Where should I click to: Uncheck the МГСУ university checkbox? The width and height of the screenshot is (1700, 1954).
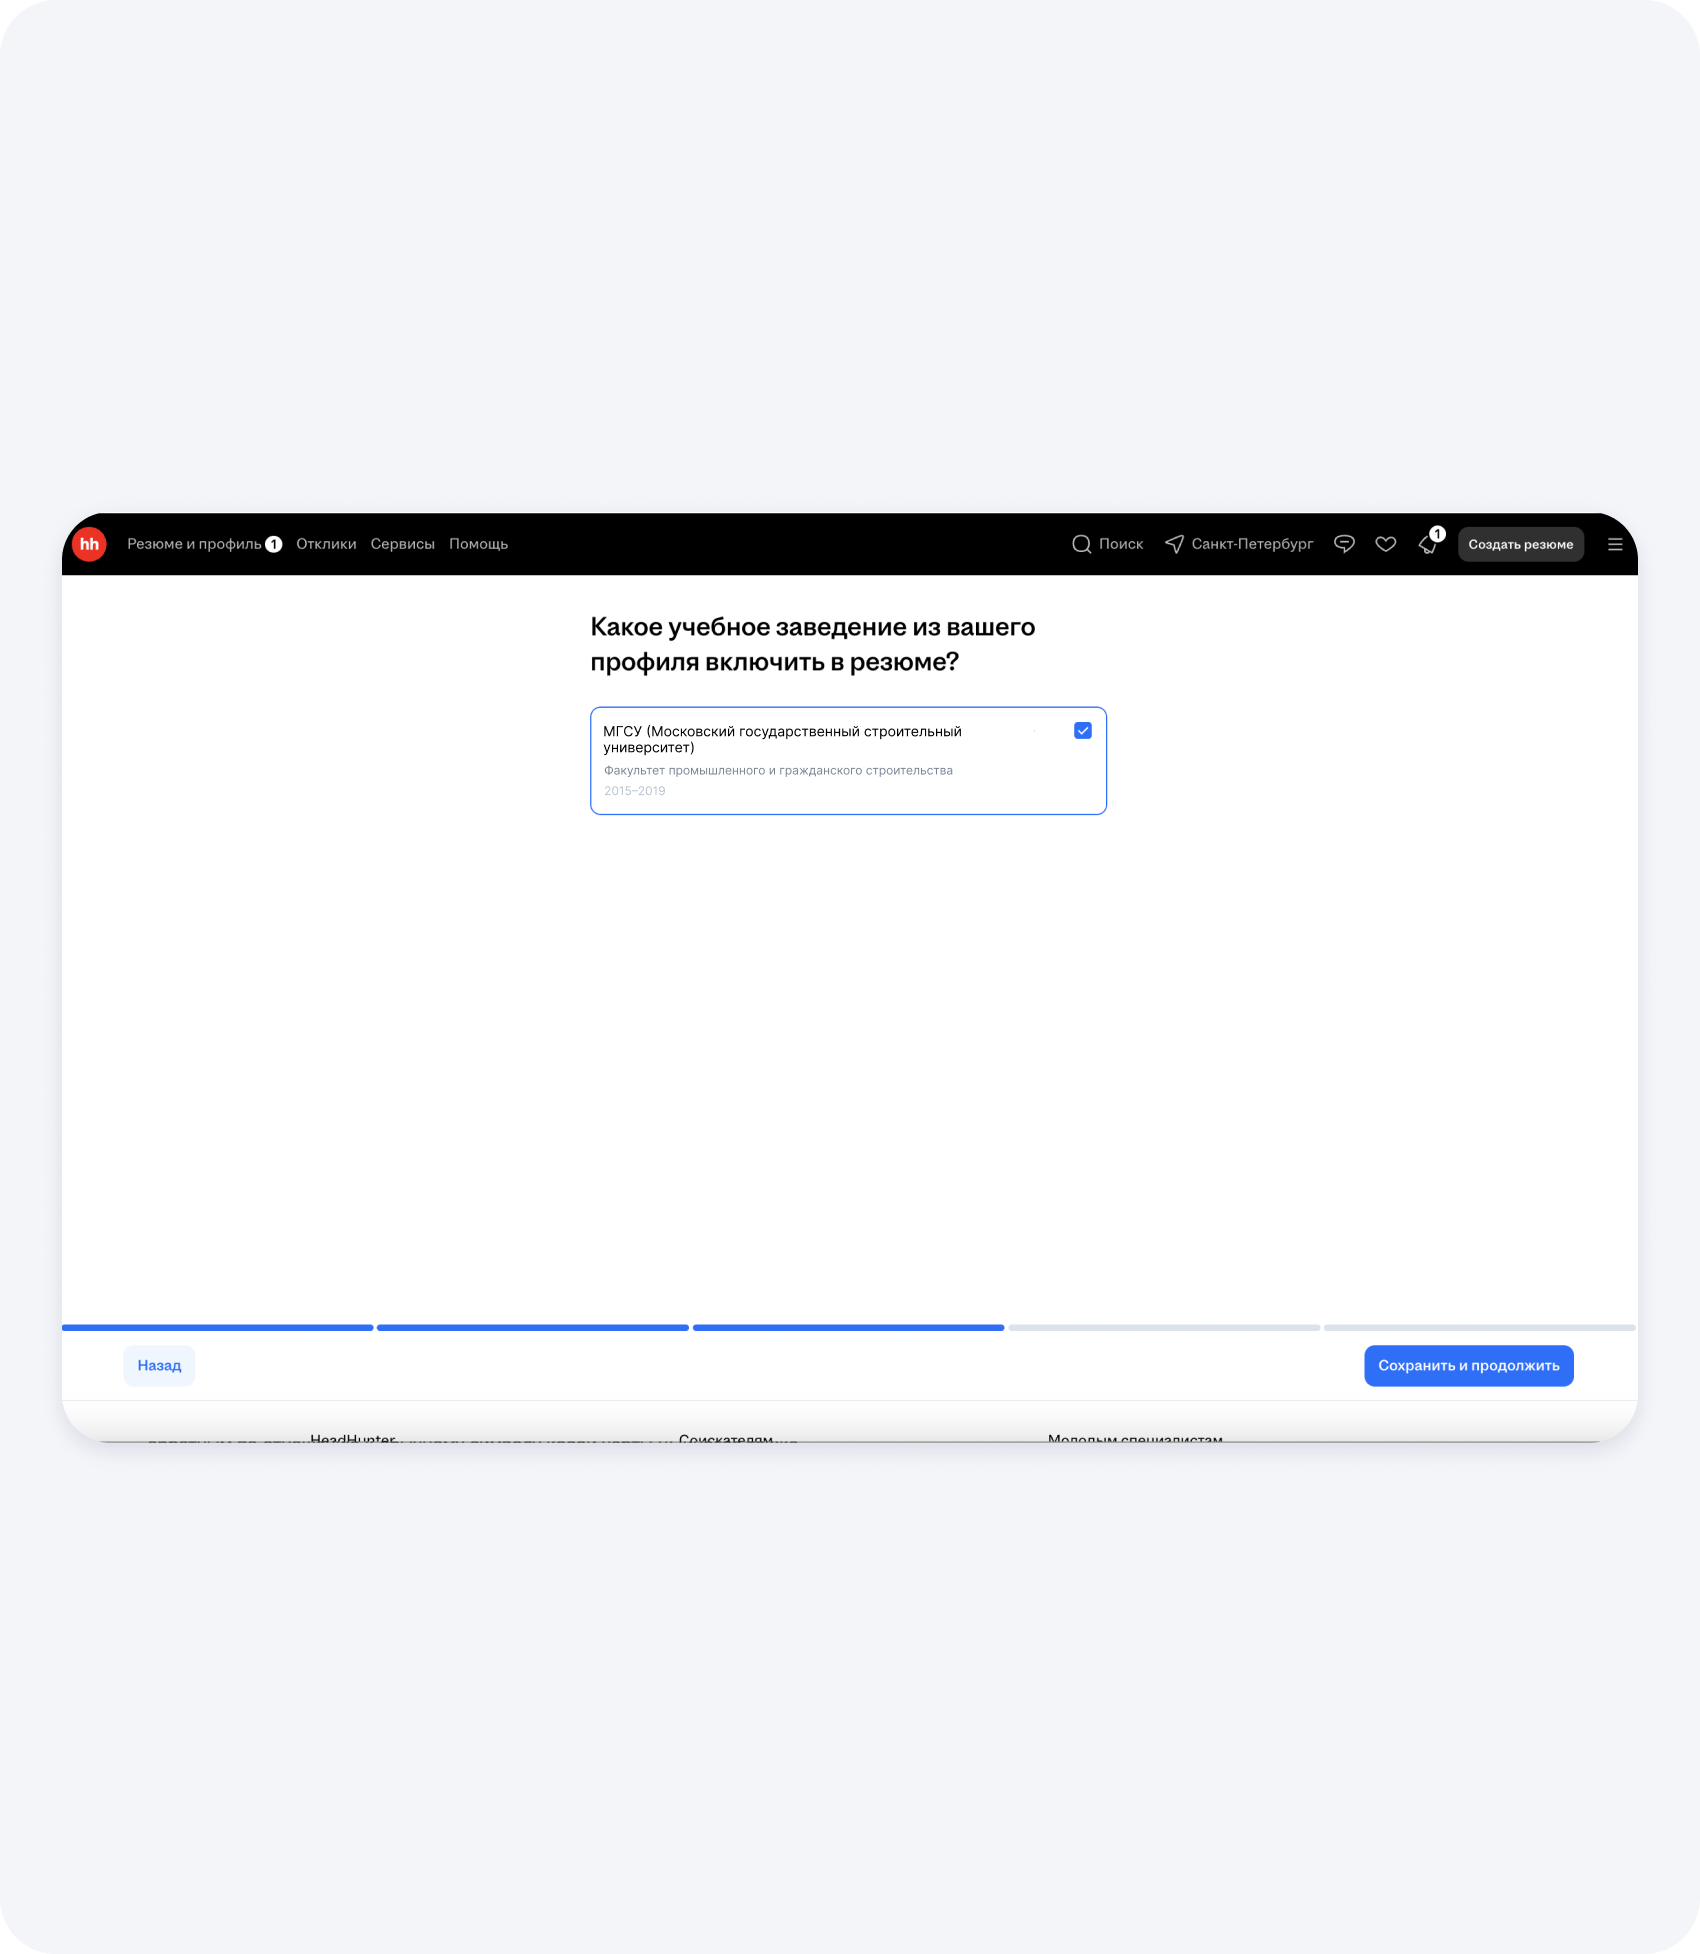tap(1082, 731)
